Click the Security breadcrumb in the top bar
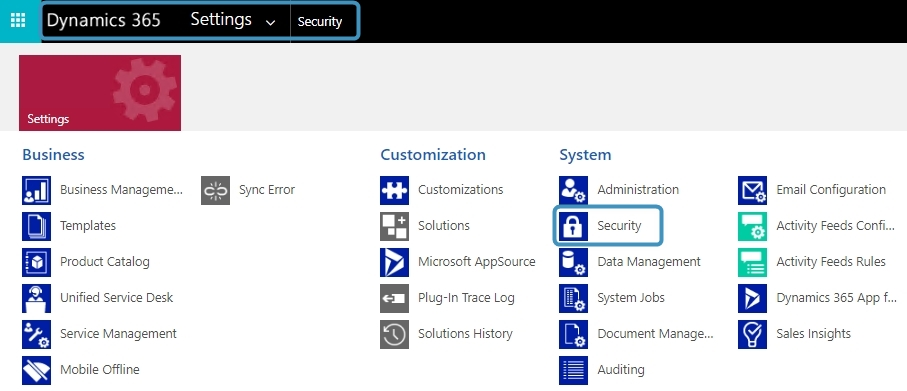Screen dimensions: 907x391 pyautogui.click(x=320, y=21)
